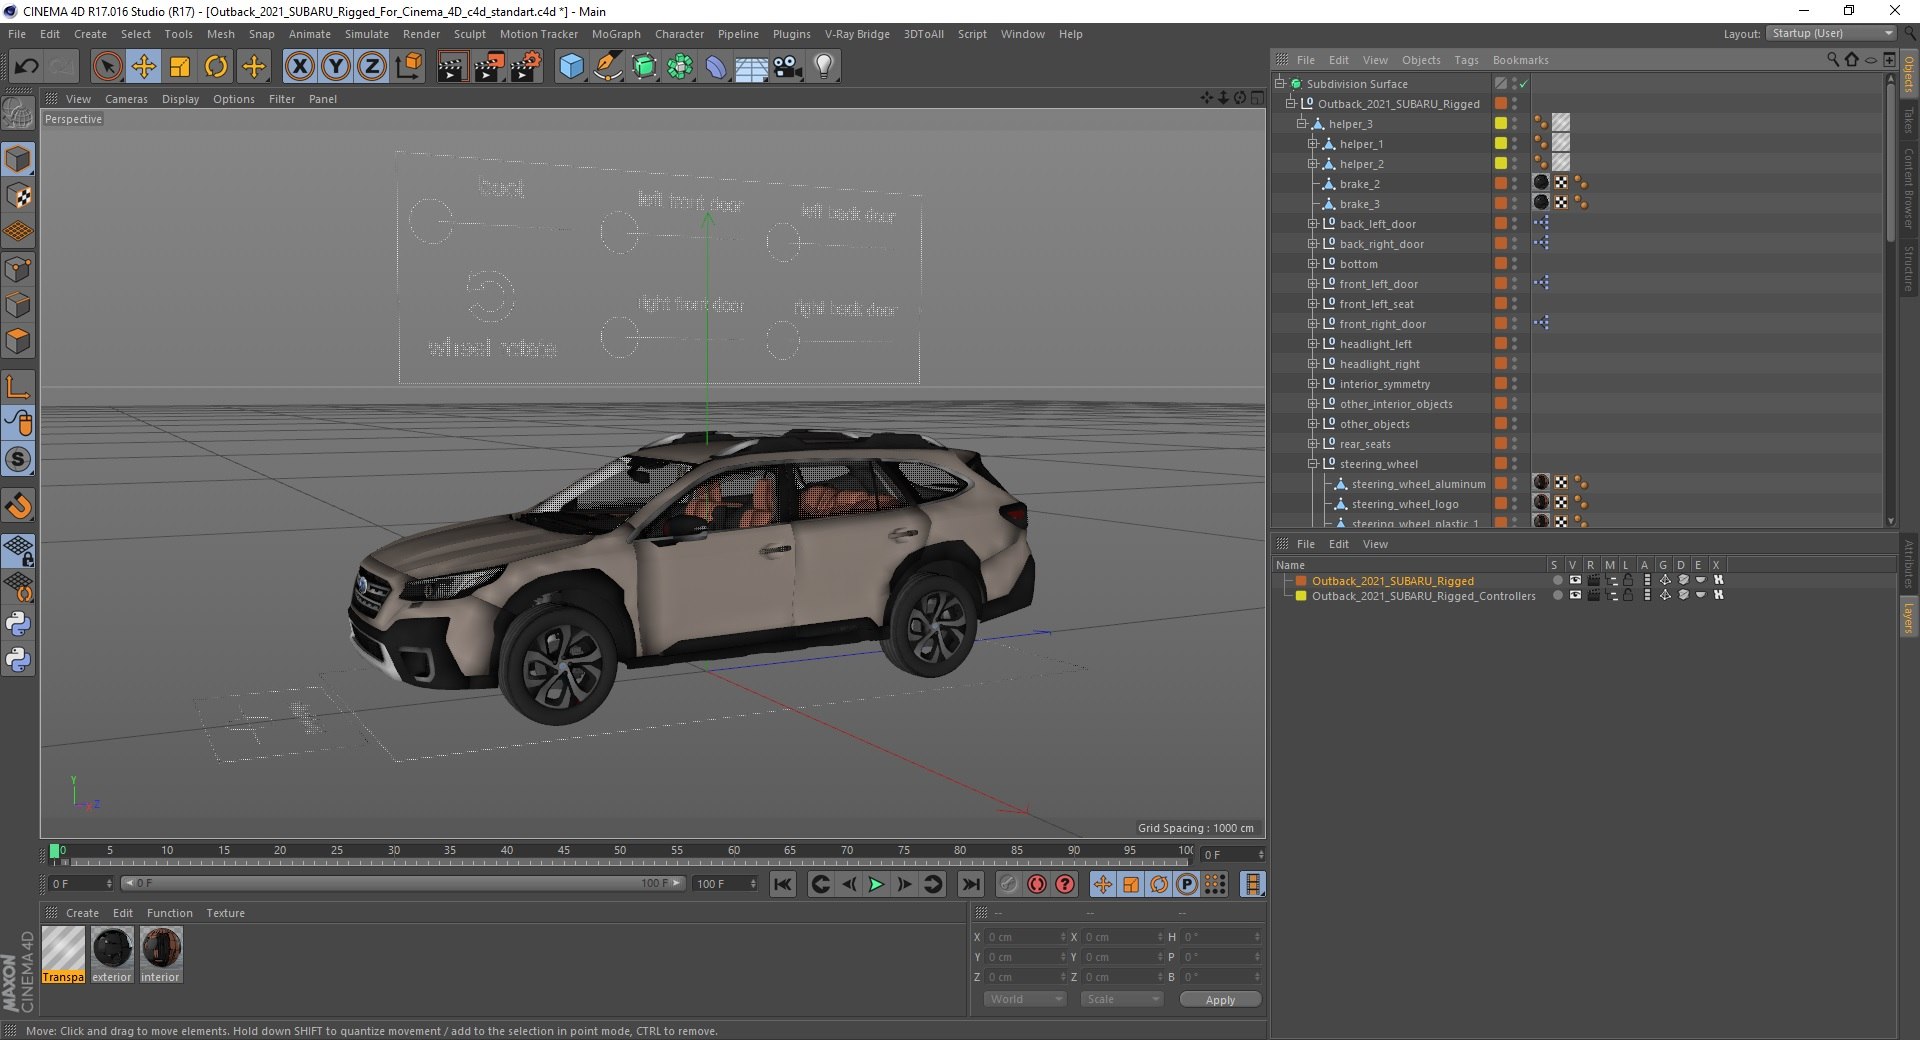
Task: Open viewport Cameras menu
Action: [x=126, y=99]
